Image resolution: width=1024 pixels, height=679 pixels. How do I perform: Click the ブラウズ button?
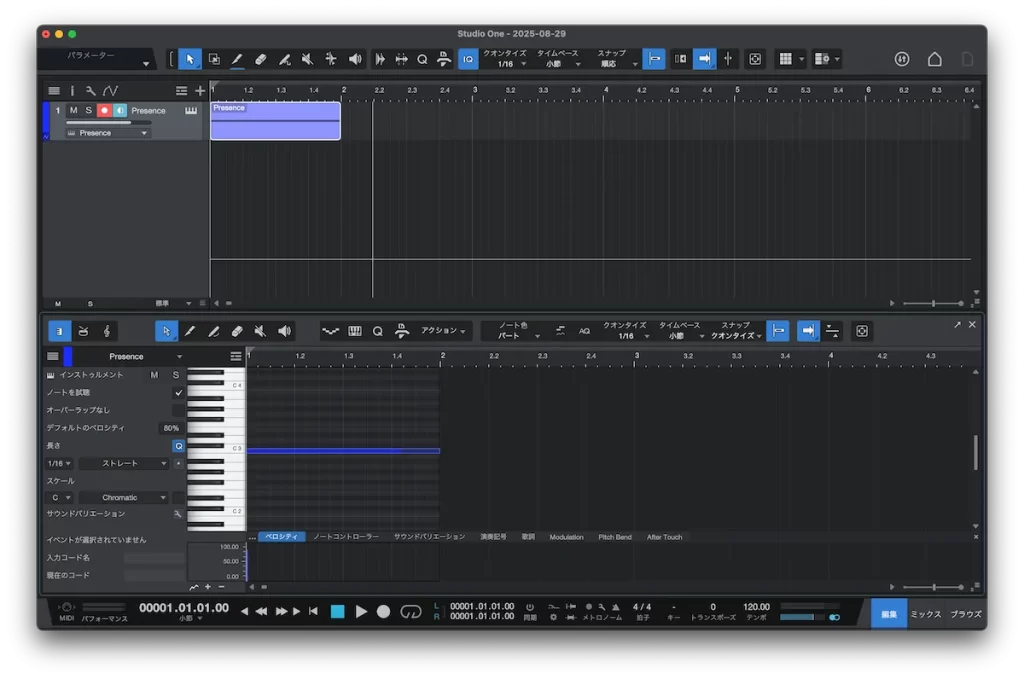[x=965, y=614]
